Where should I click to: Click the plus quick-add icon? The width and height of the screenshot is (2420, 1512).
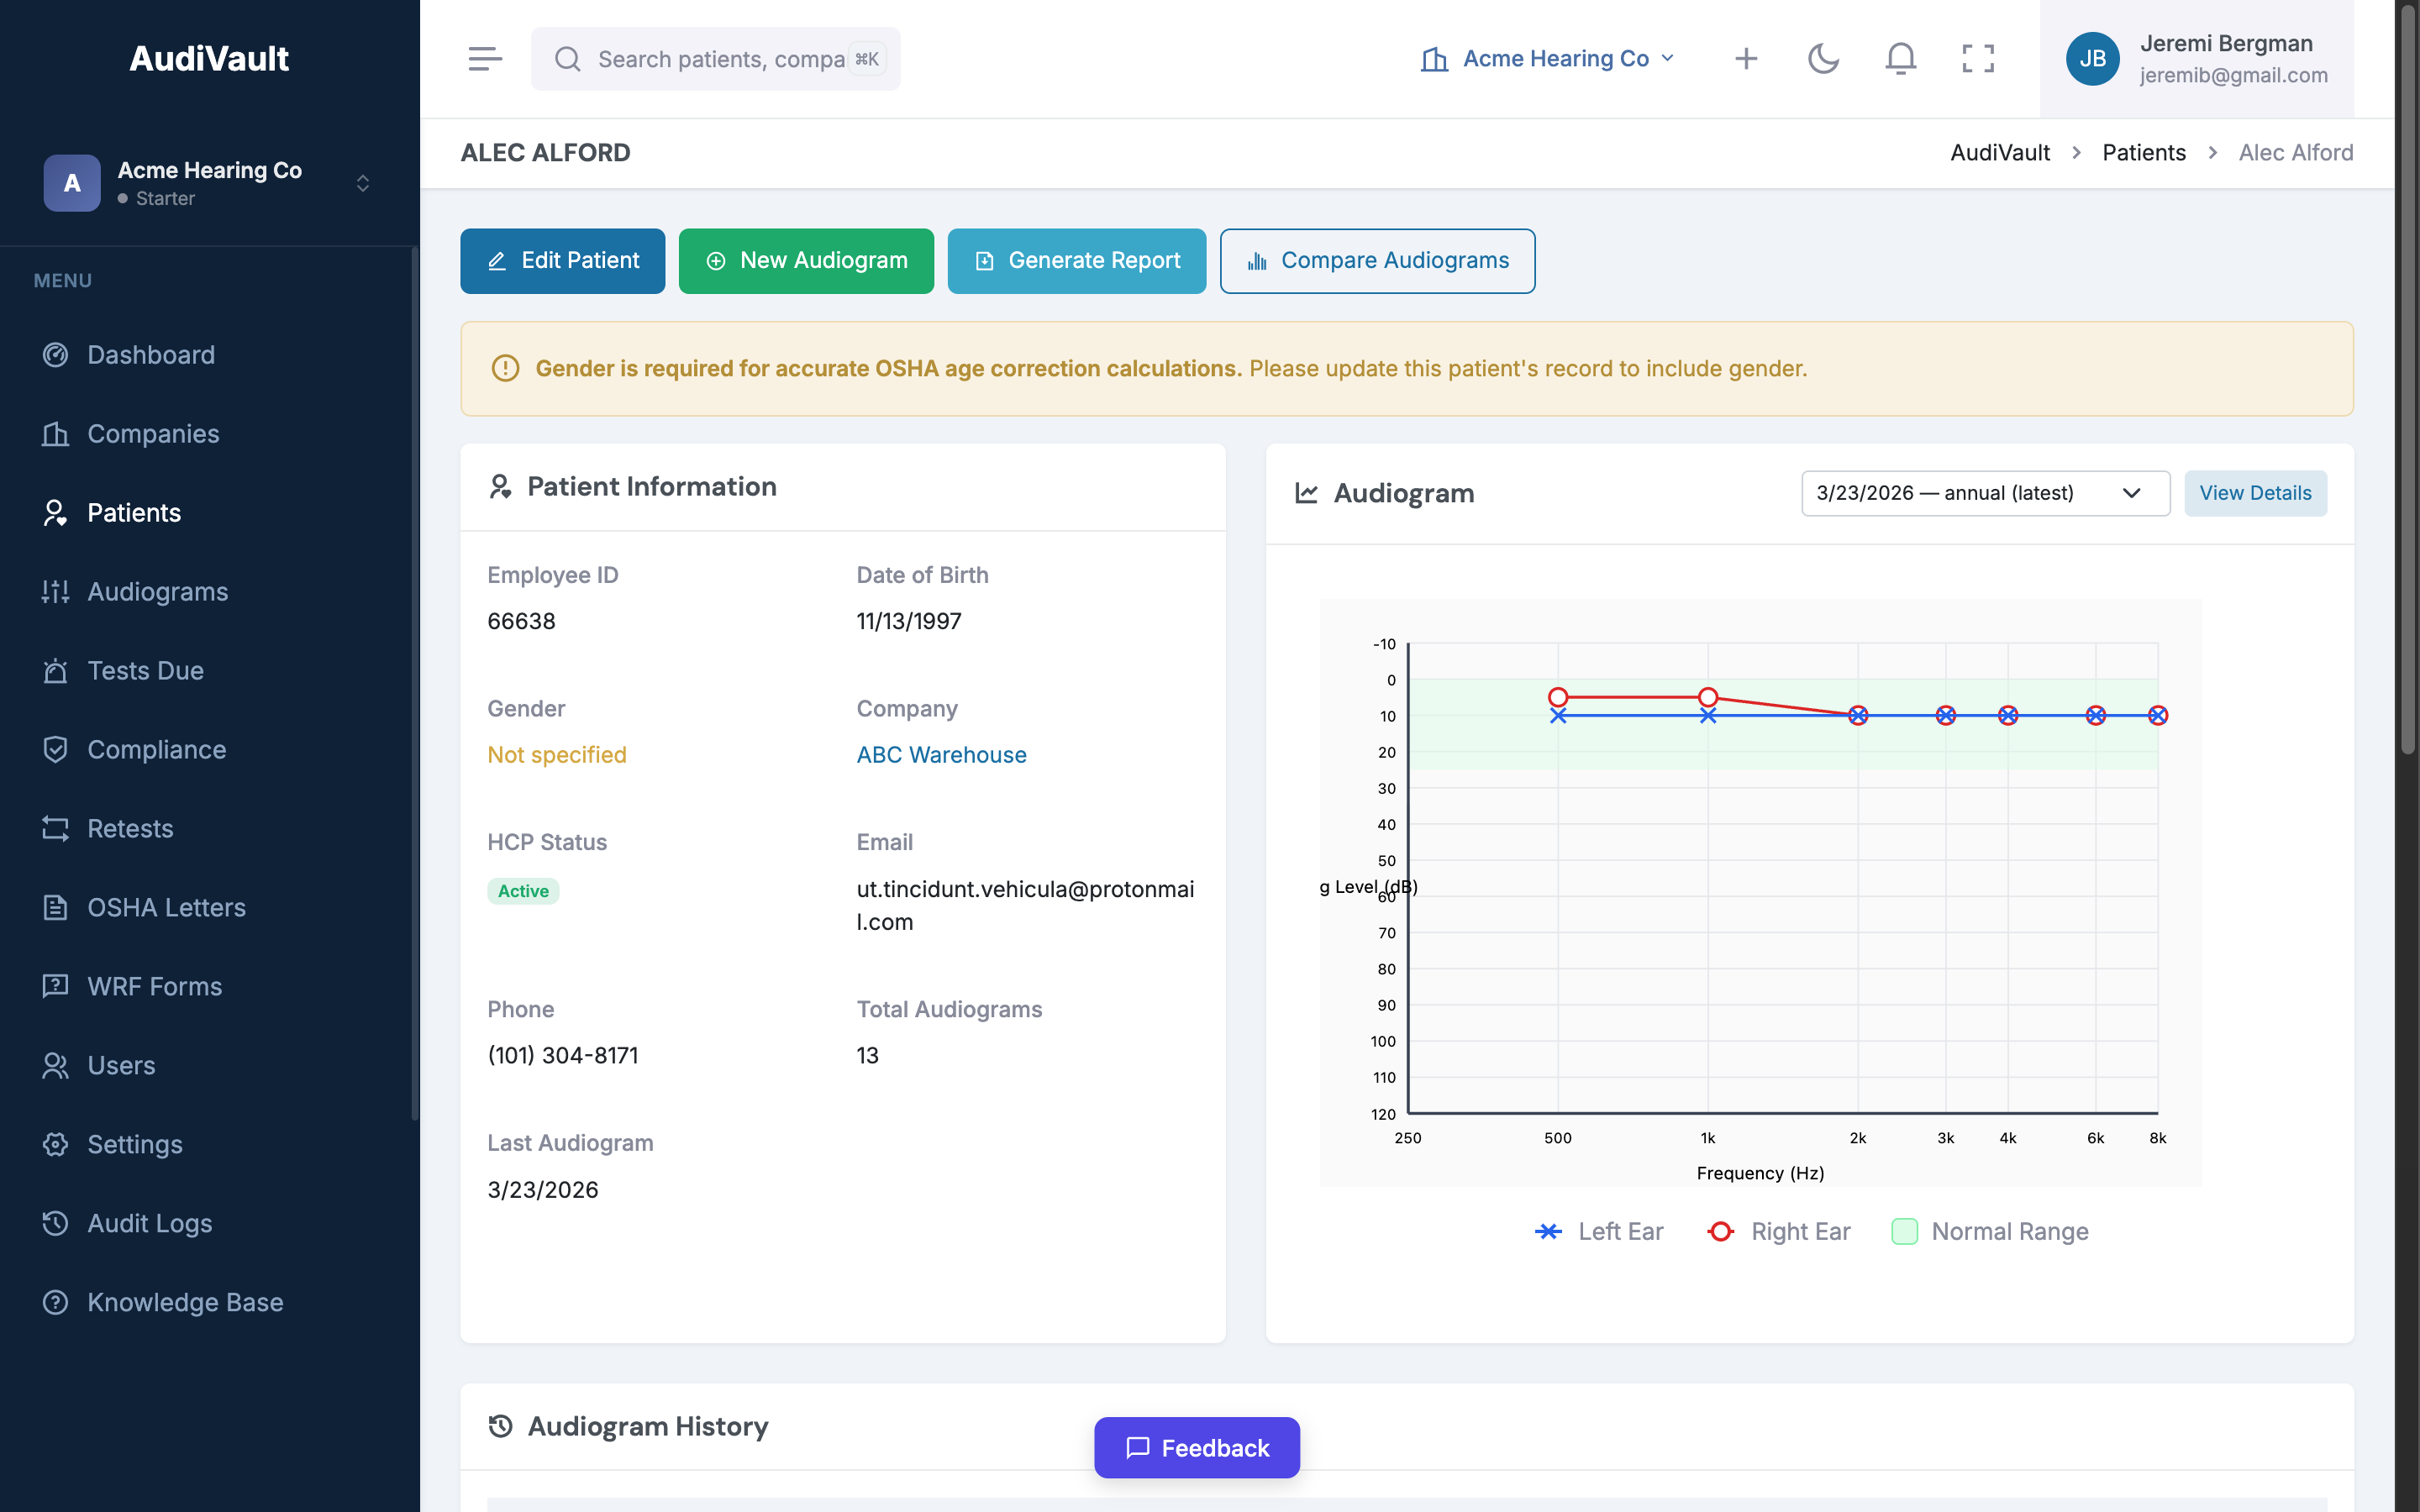pos(1746,59)
